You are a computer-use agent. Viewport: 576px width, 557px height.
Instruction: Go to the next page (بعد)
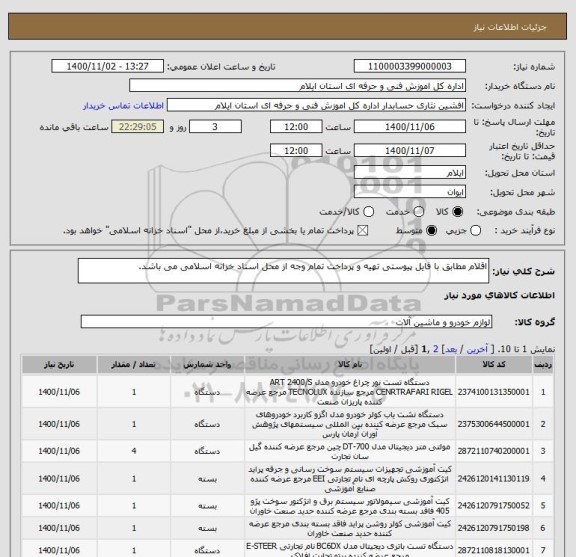click(x=451, y=349)
